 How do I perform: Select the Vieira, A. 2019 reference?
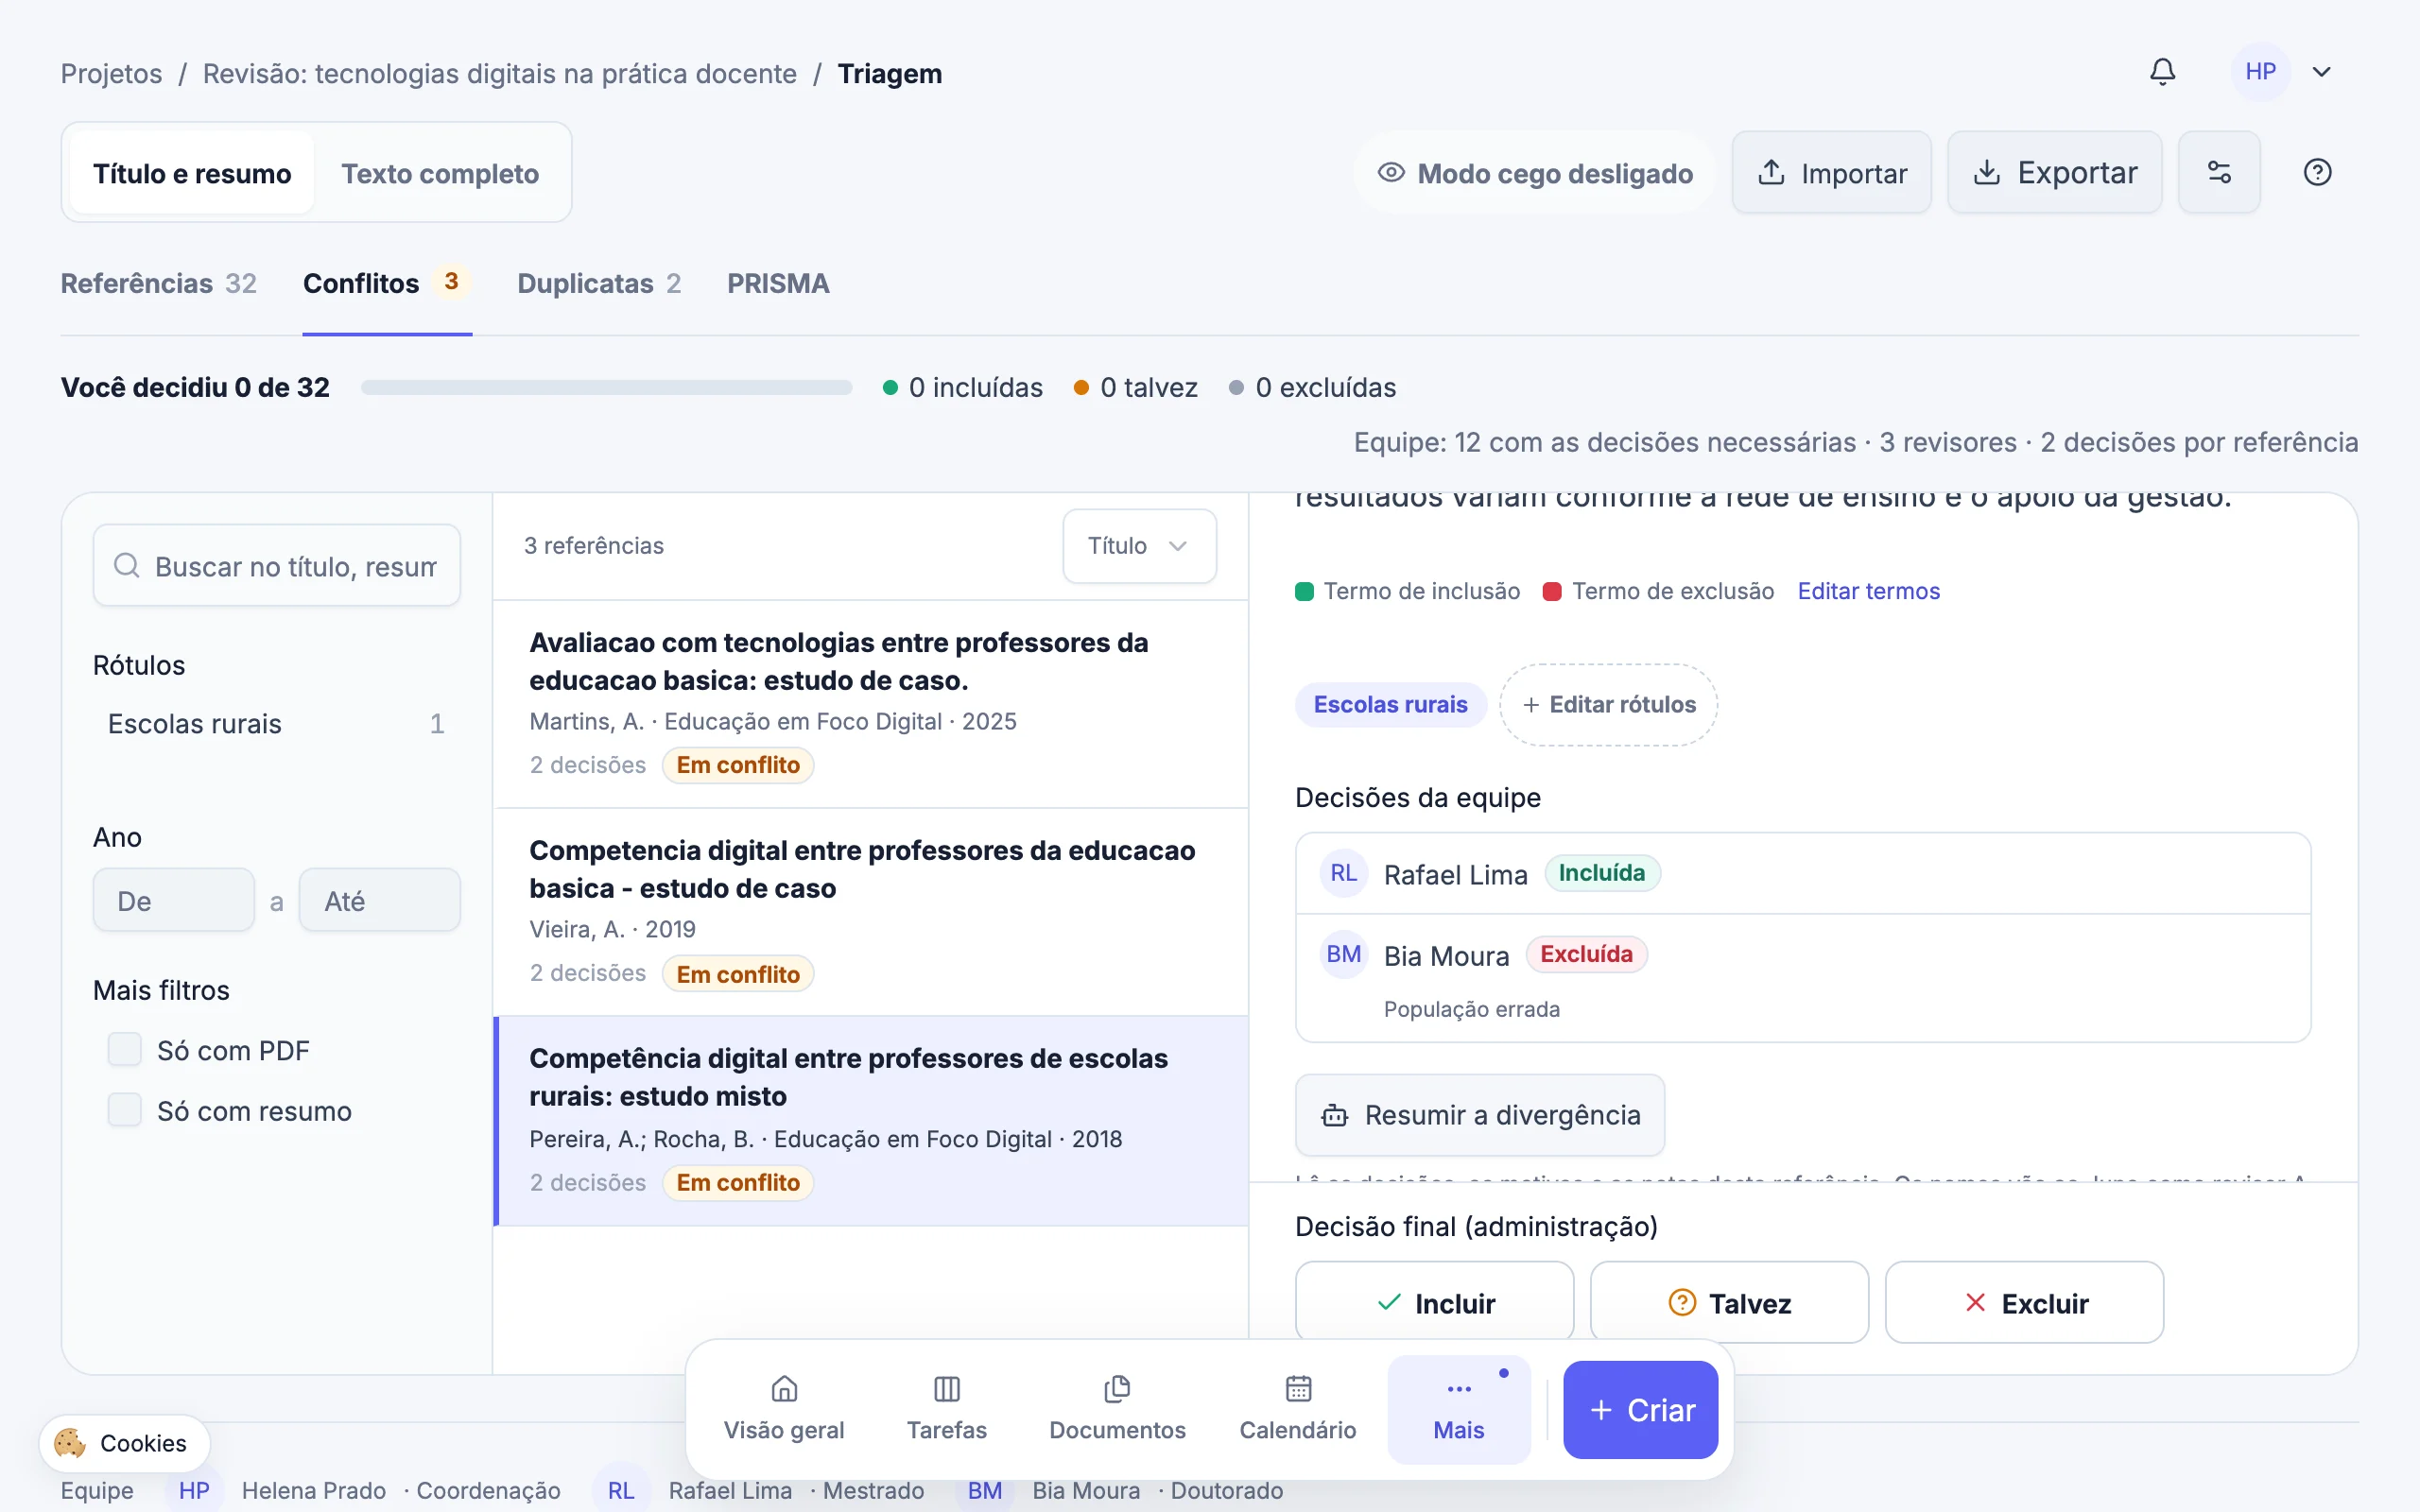(871, 912)
